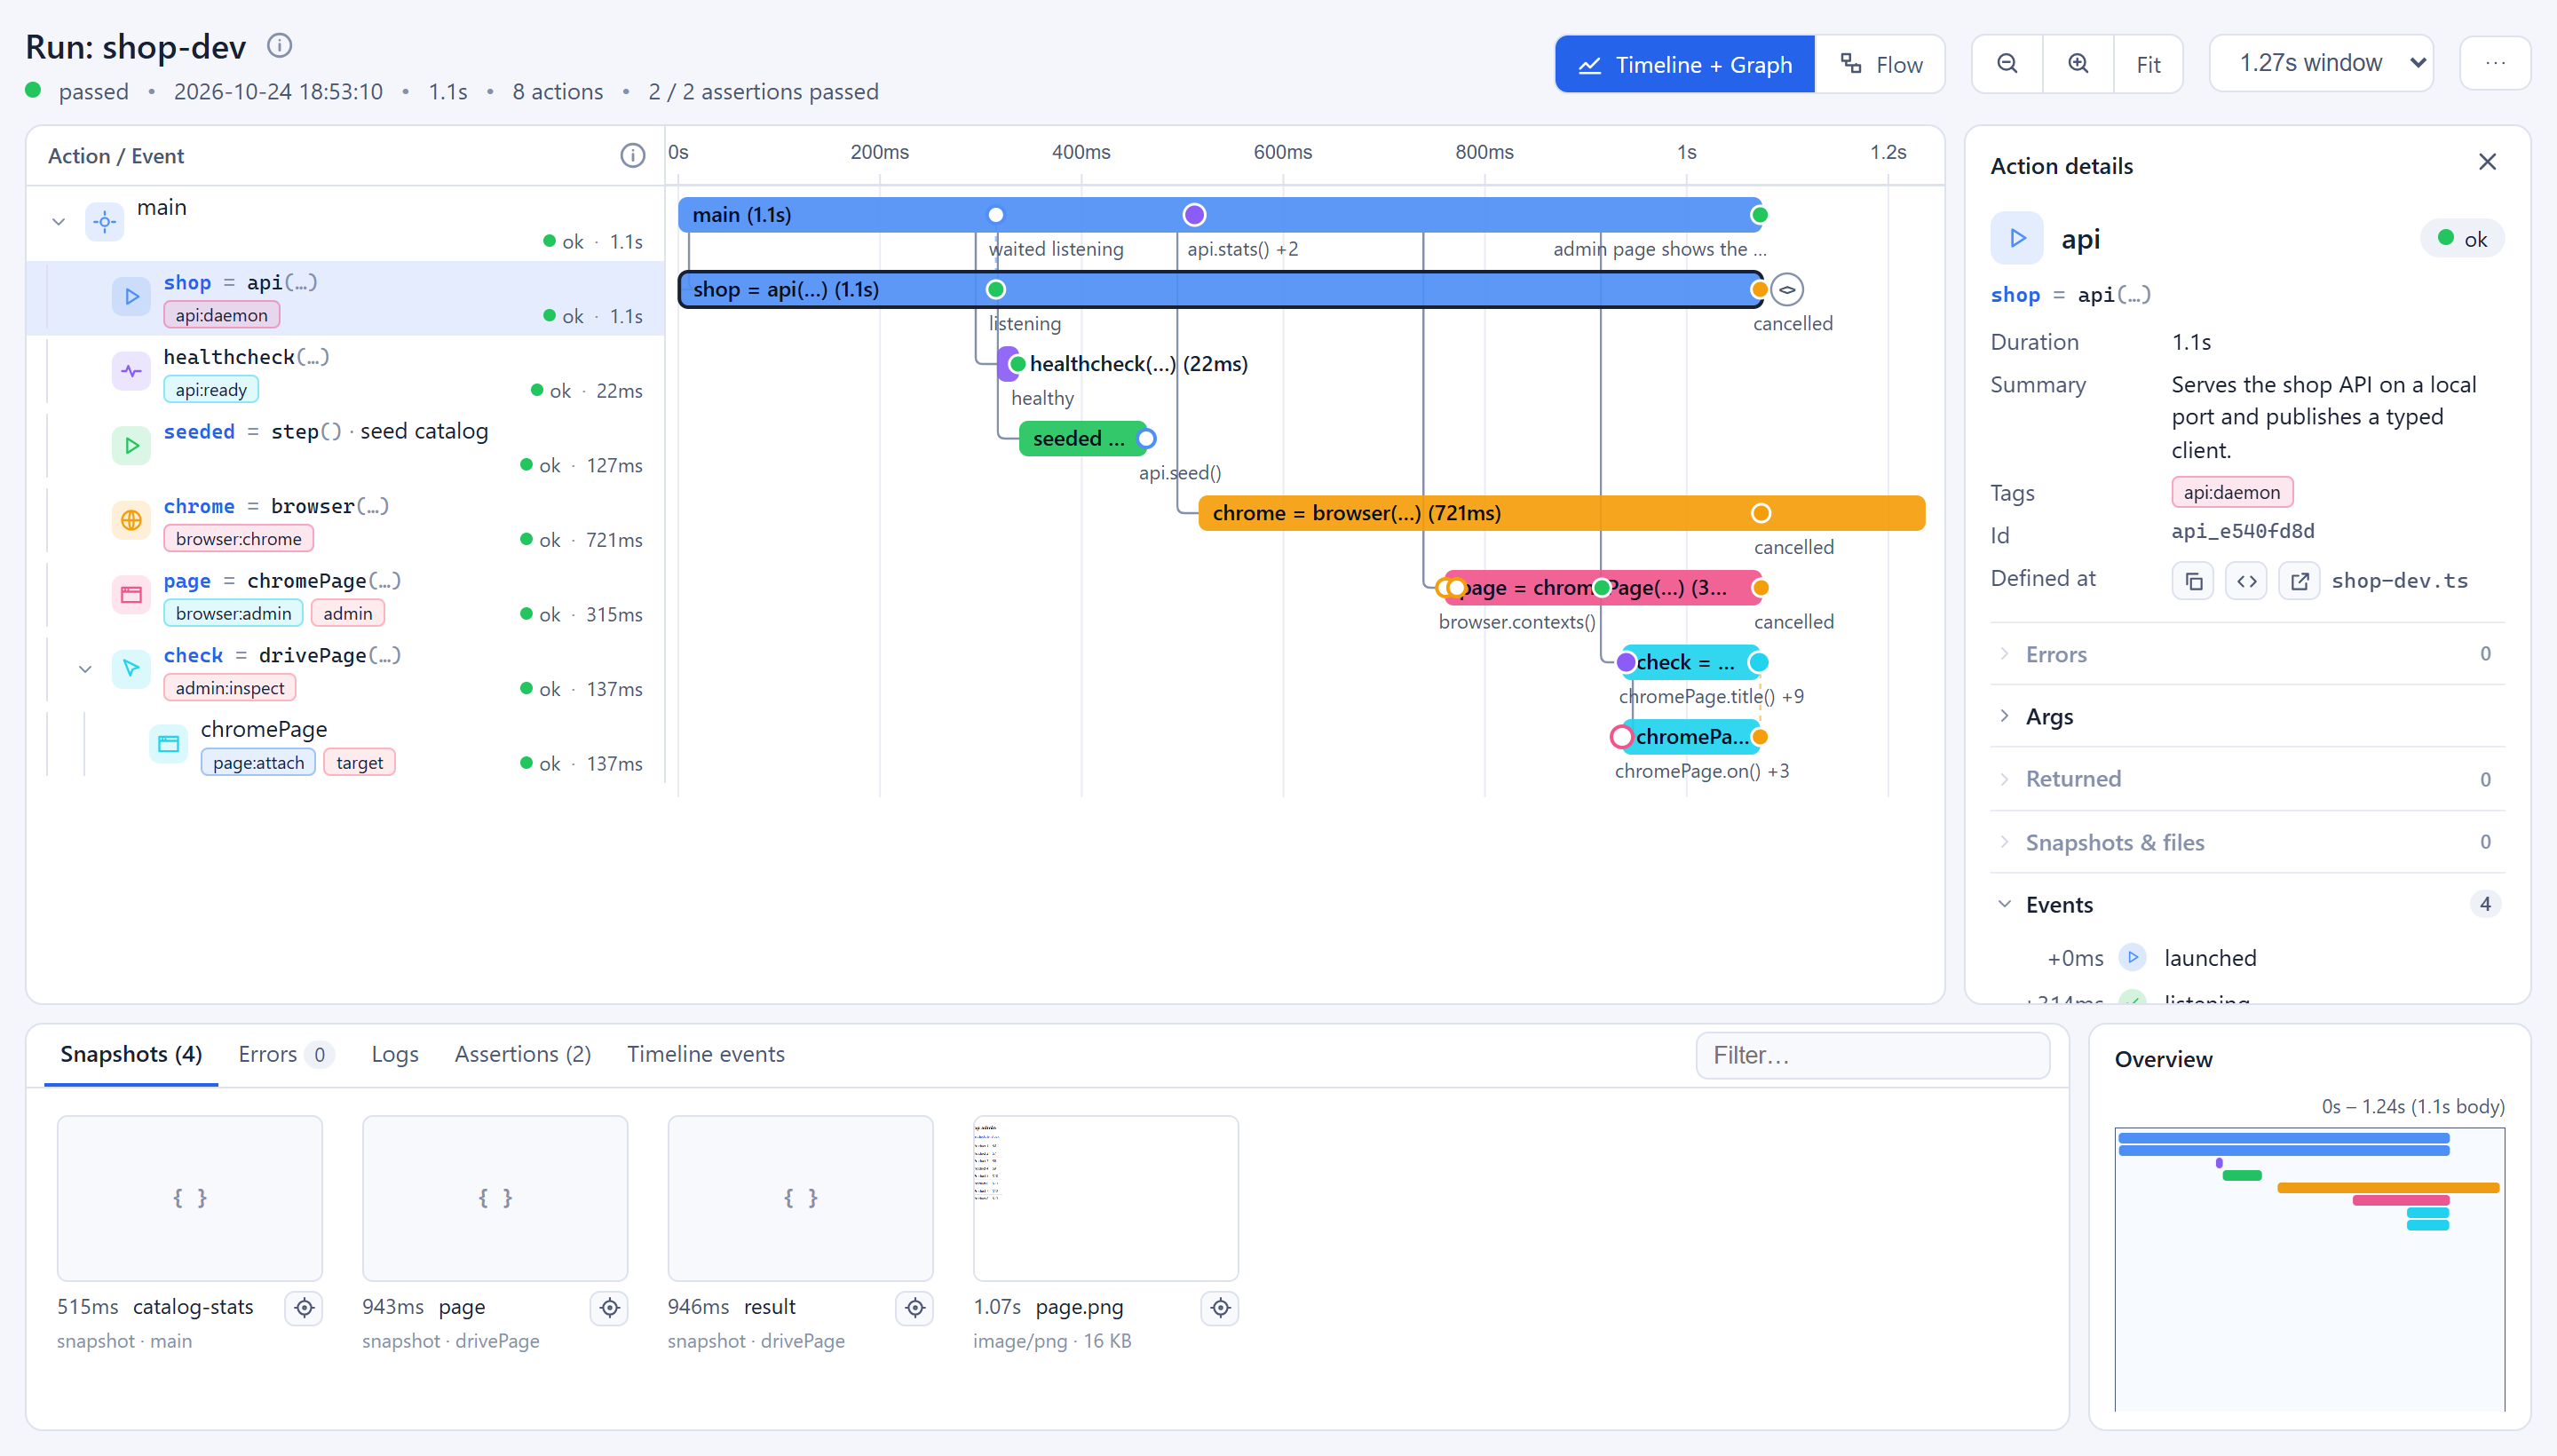Click the chrome browser globe icon
2557x1456 pixels.
pos(131,520)
